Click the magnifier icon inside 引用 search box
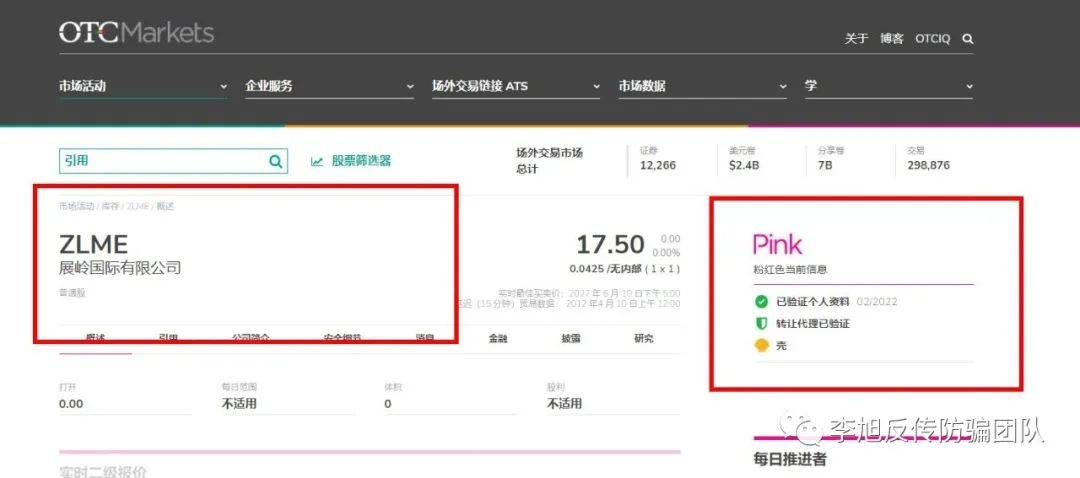1080x478 pixels. [x=275, y=161]
